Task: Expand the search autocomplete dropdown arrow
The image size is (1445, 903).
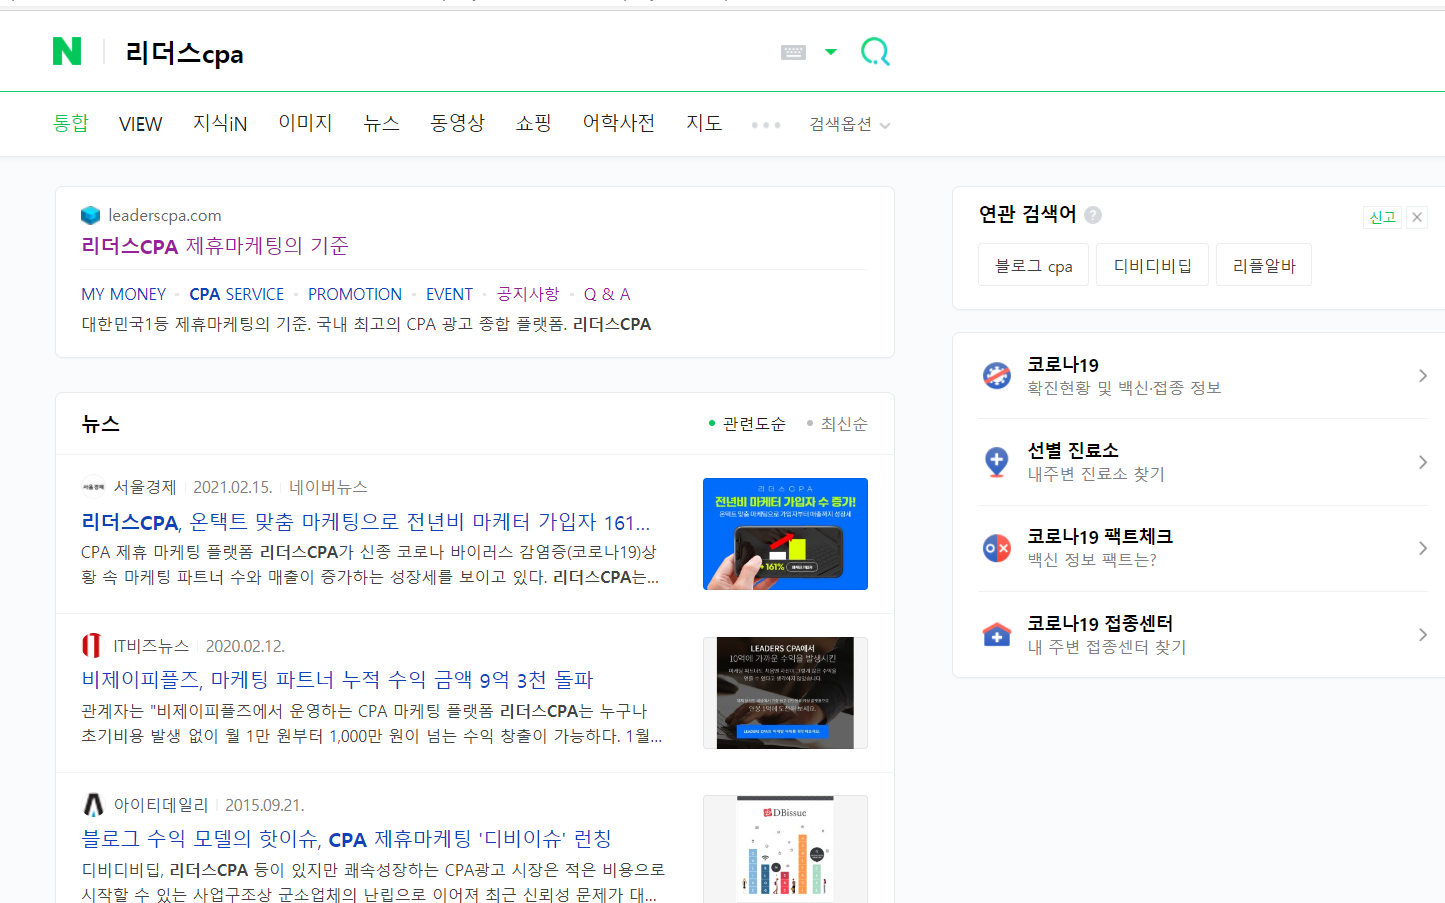Action: coord(831,52)
